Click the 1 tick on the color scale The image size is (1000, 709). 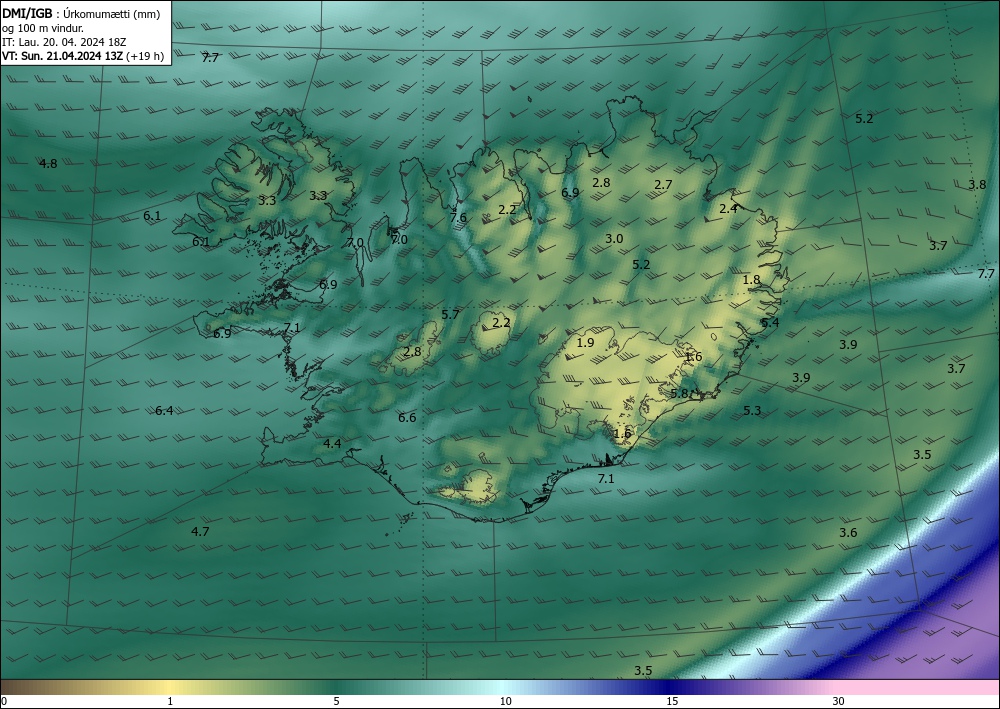pyautogui.click(x=170, y=701)
